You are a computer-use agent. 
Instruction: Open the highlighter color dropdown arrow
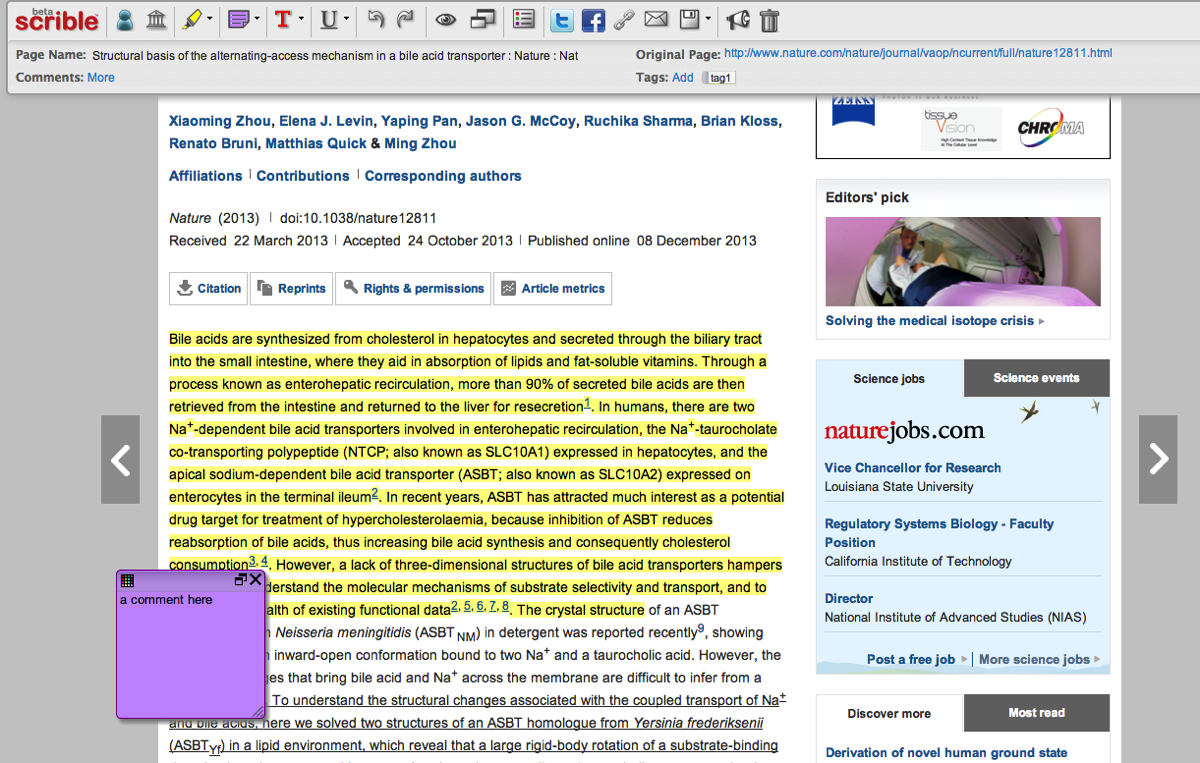[210, 18]
